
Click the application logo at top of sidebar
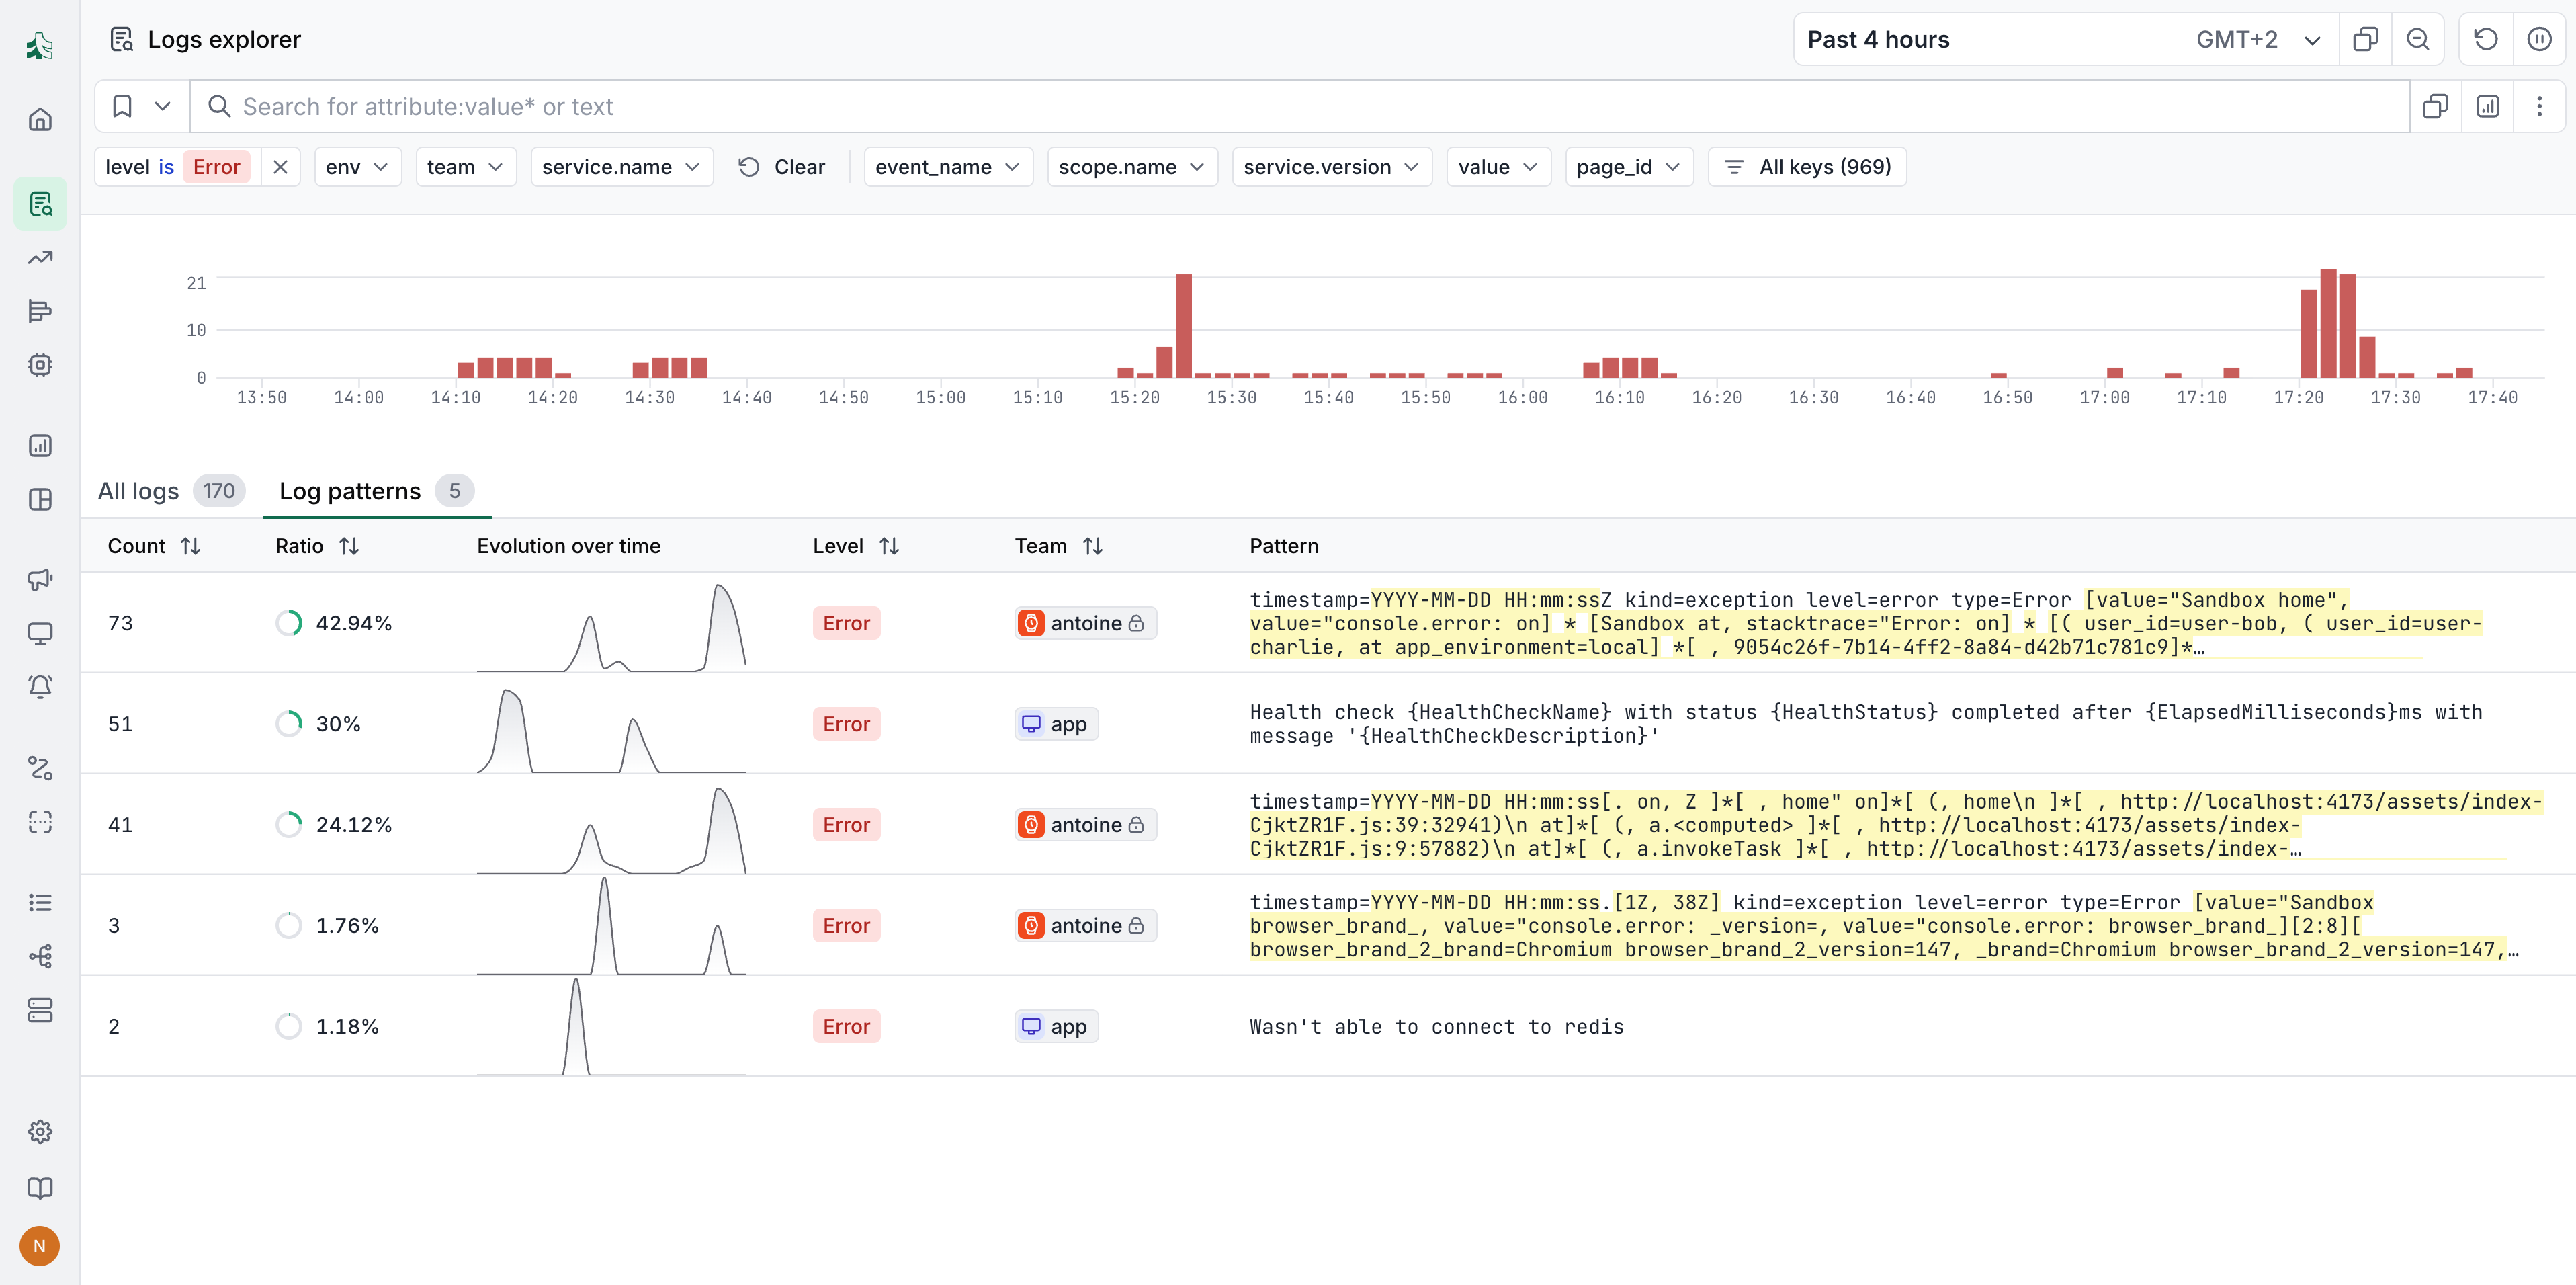[x=40, y=46]
